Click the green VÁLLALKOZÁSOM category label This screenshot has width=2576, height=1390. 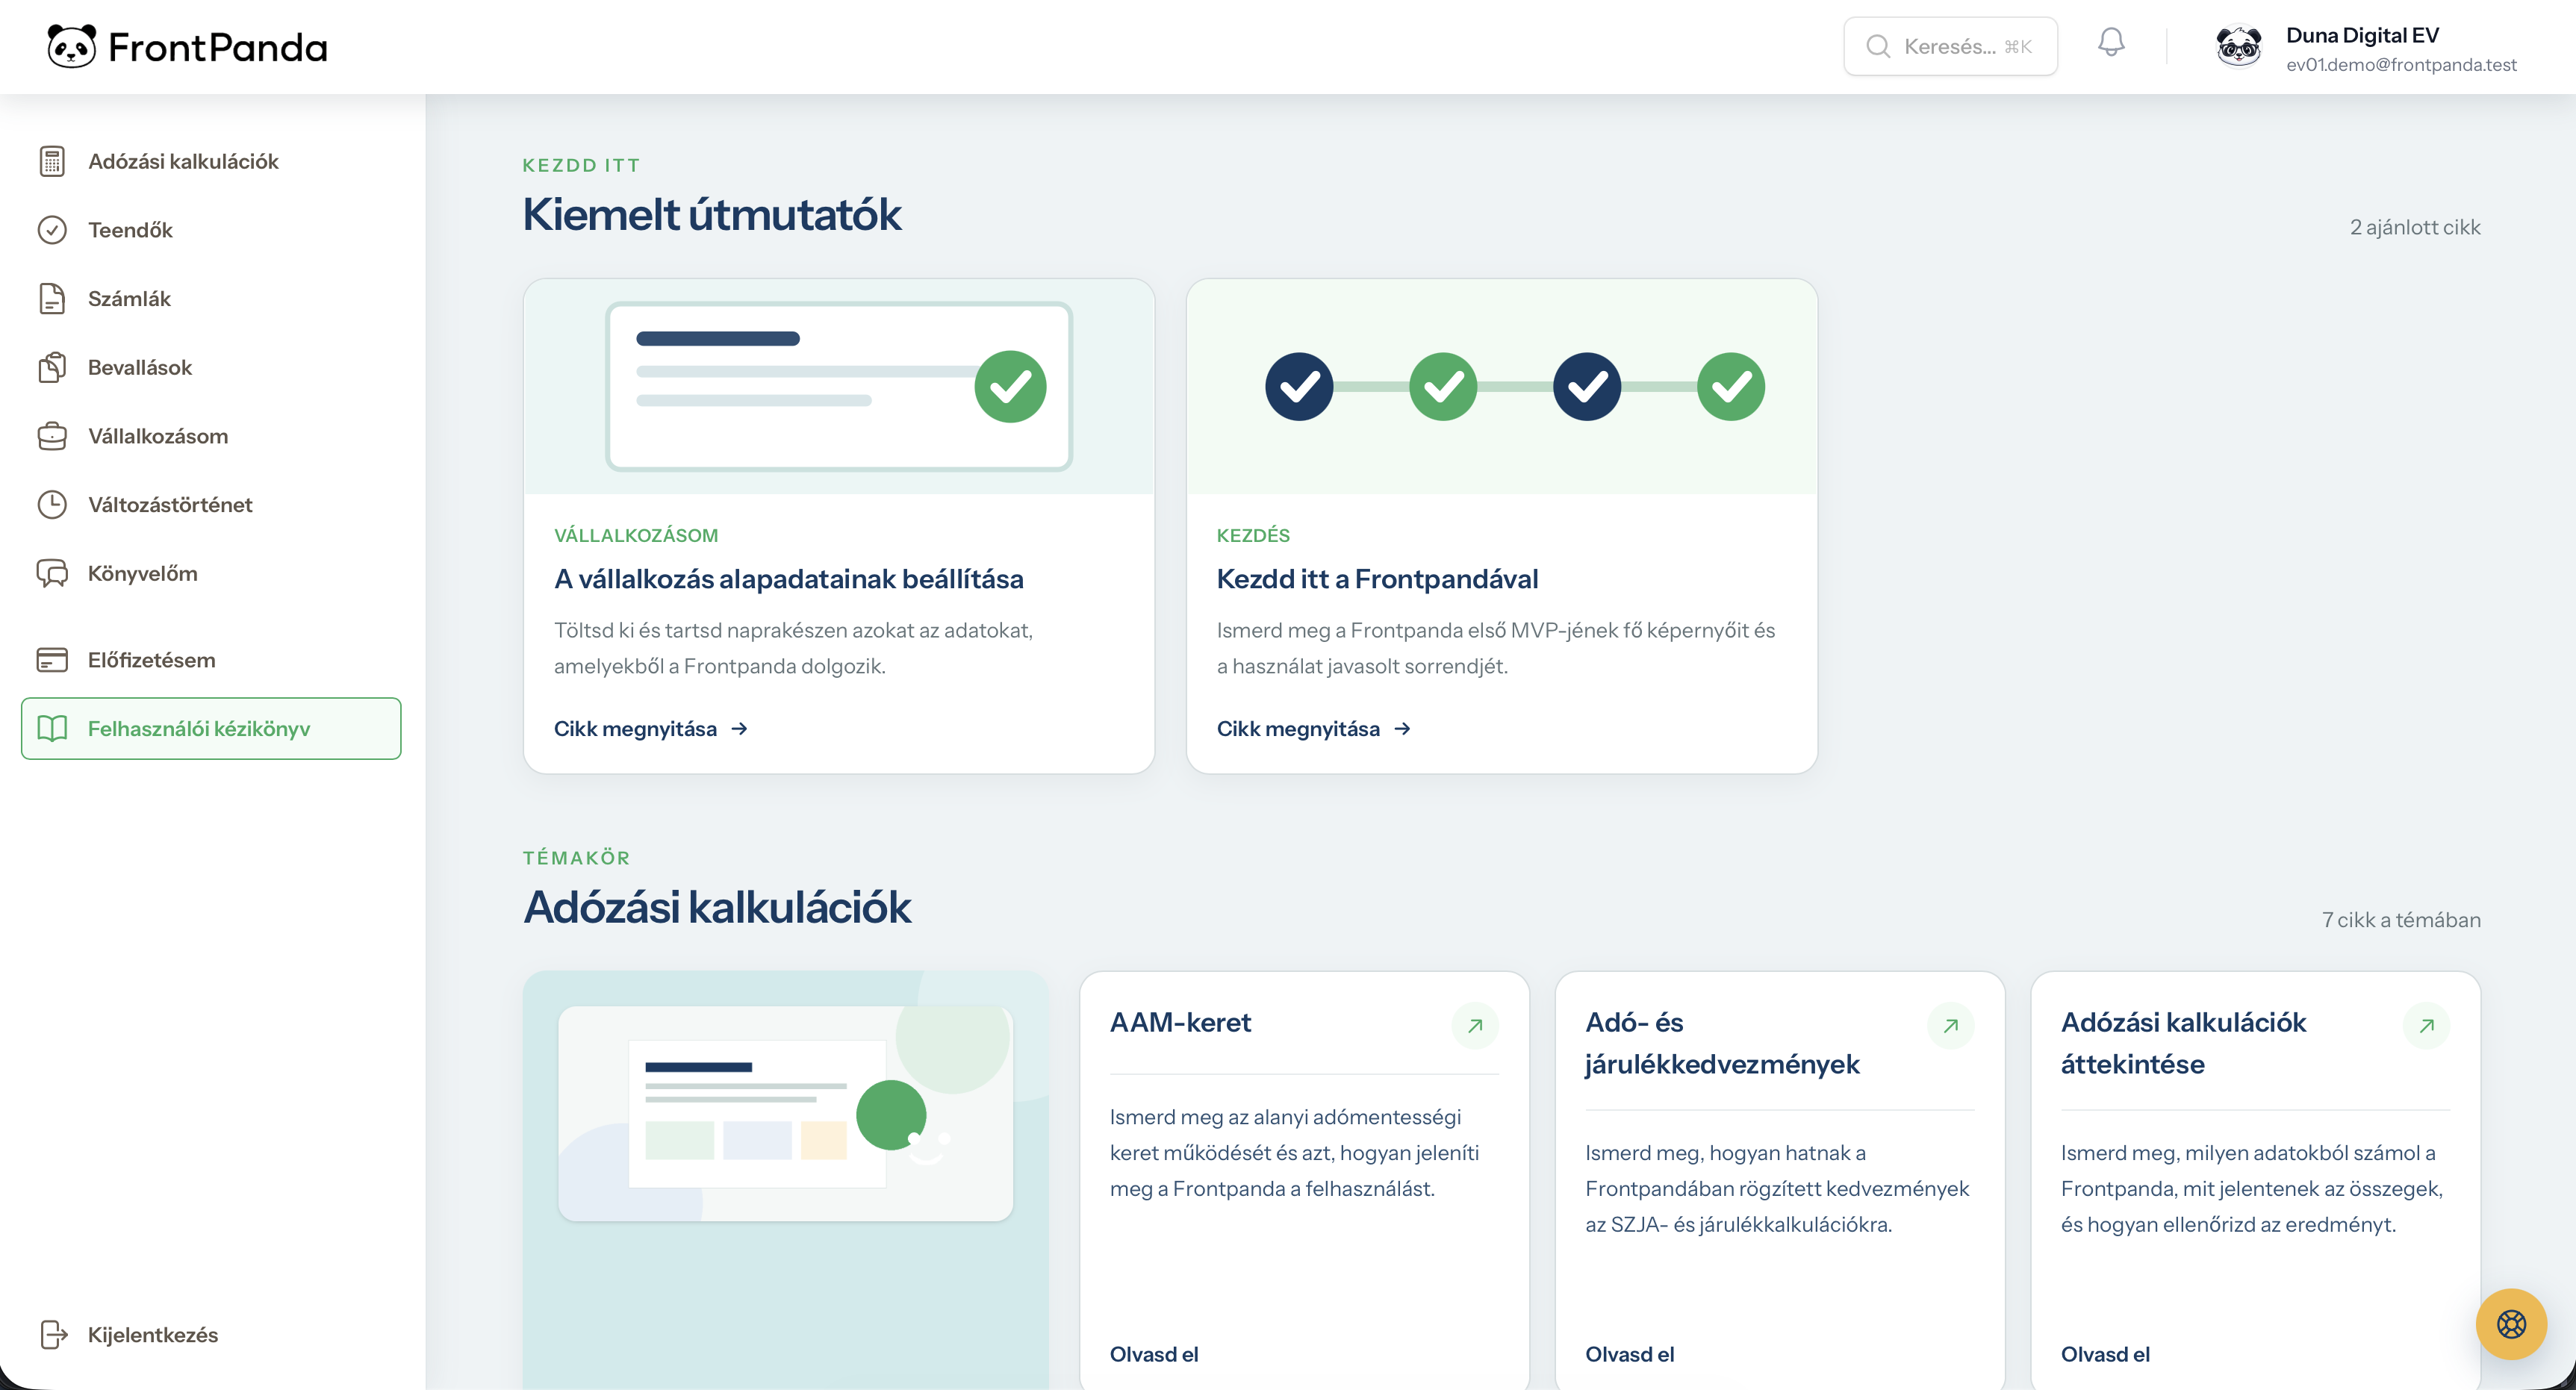click(x=636, y=535)
